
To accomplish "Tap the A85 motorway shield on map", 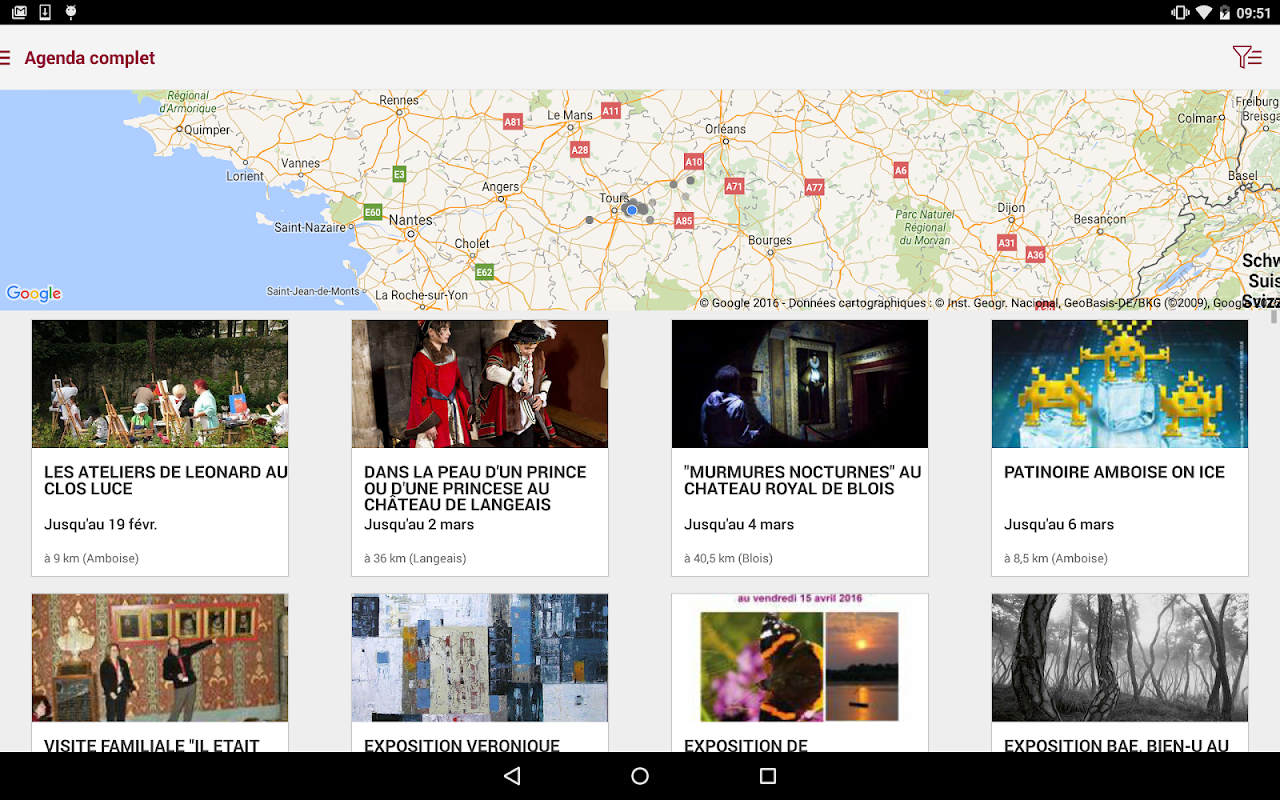I will pyautogui.click(x=684, y=221).
